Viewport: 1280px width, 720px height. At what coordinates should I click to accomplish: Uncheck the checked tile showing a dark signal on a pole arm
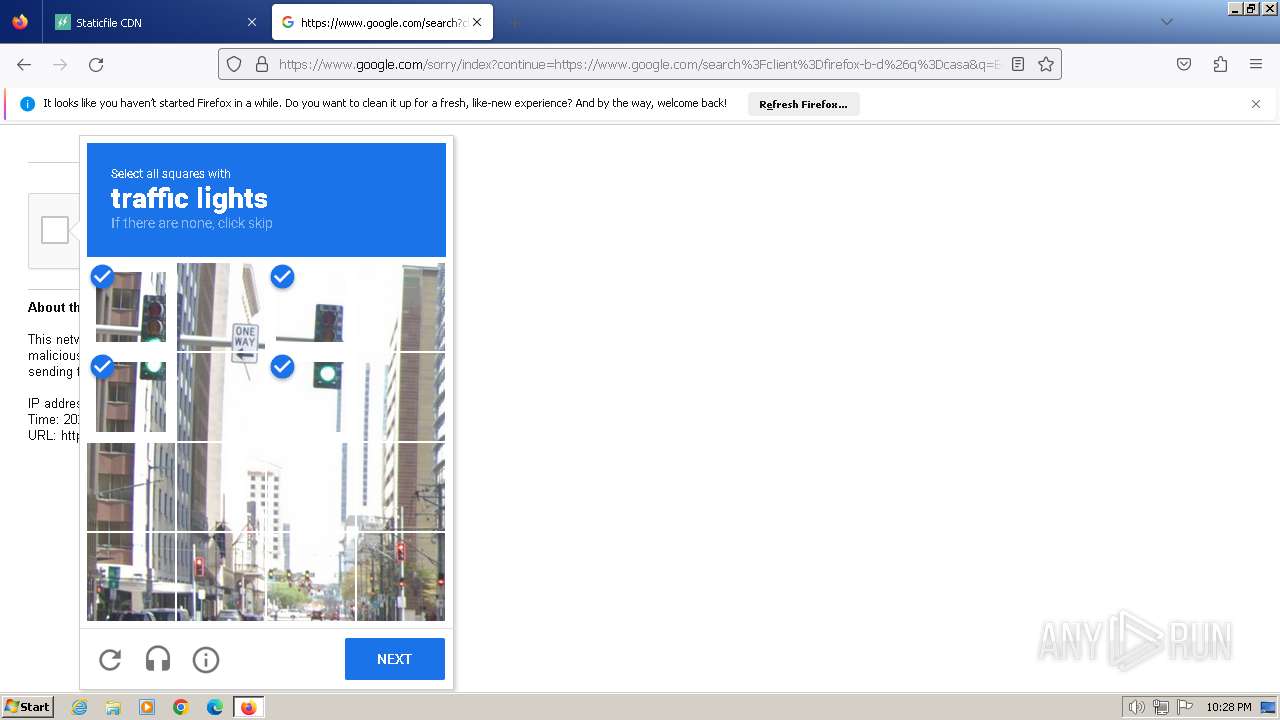[311, 307]
